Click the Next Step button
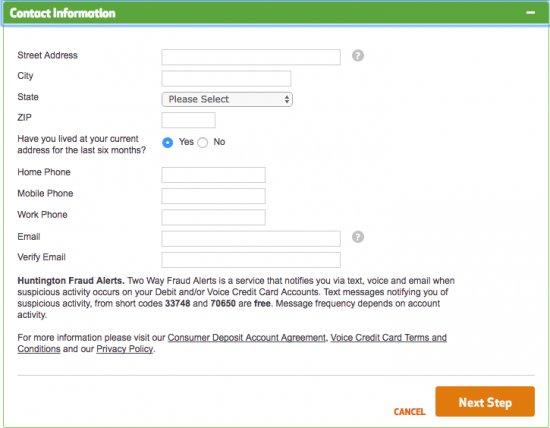The height and width of the screenshot is (428, 550). point(485,402)
